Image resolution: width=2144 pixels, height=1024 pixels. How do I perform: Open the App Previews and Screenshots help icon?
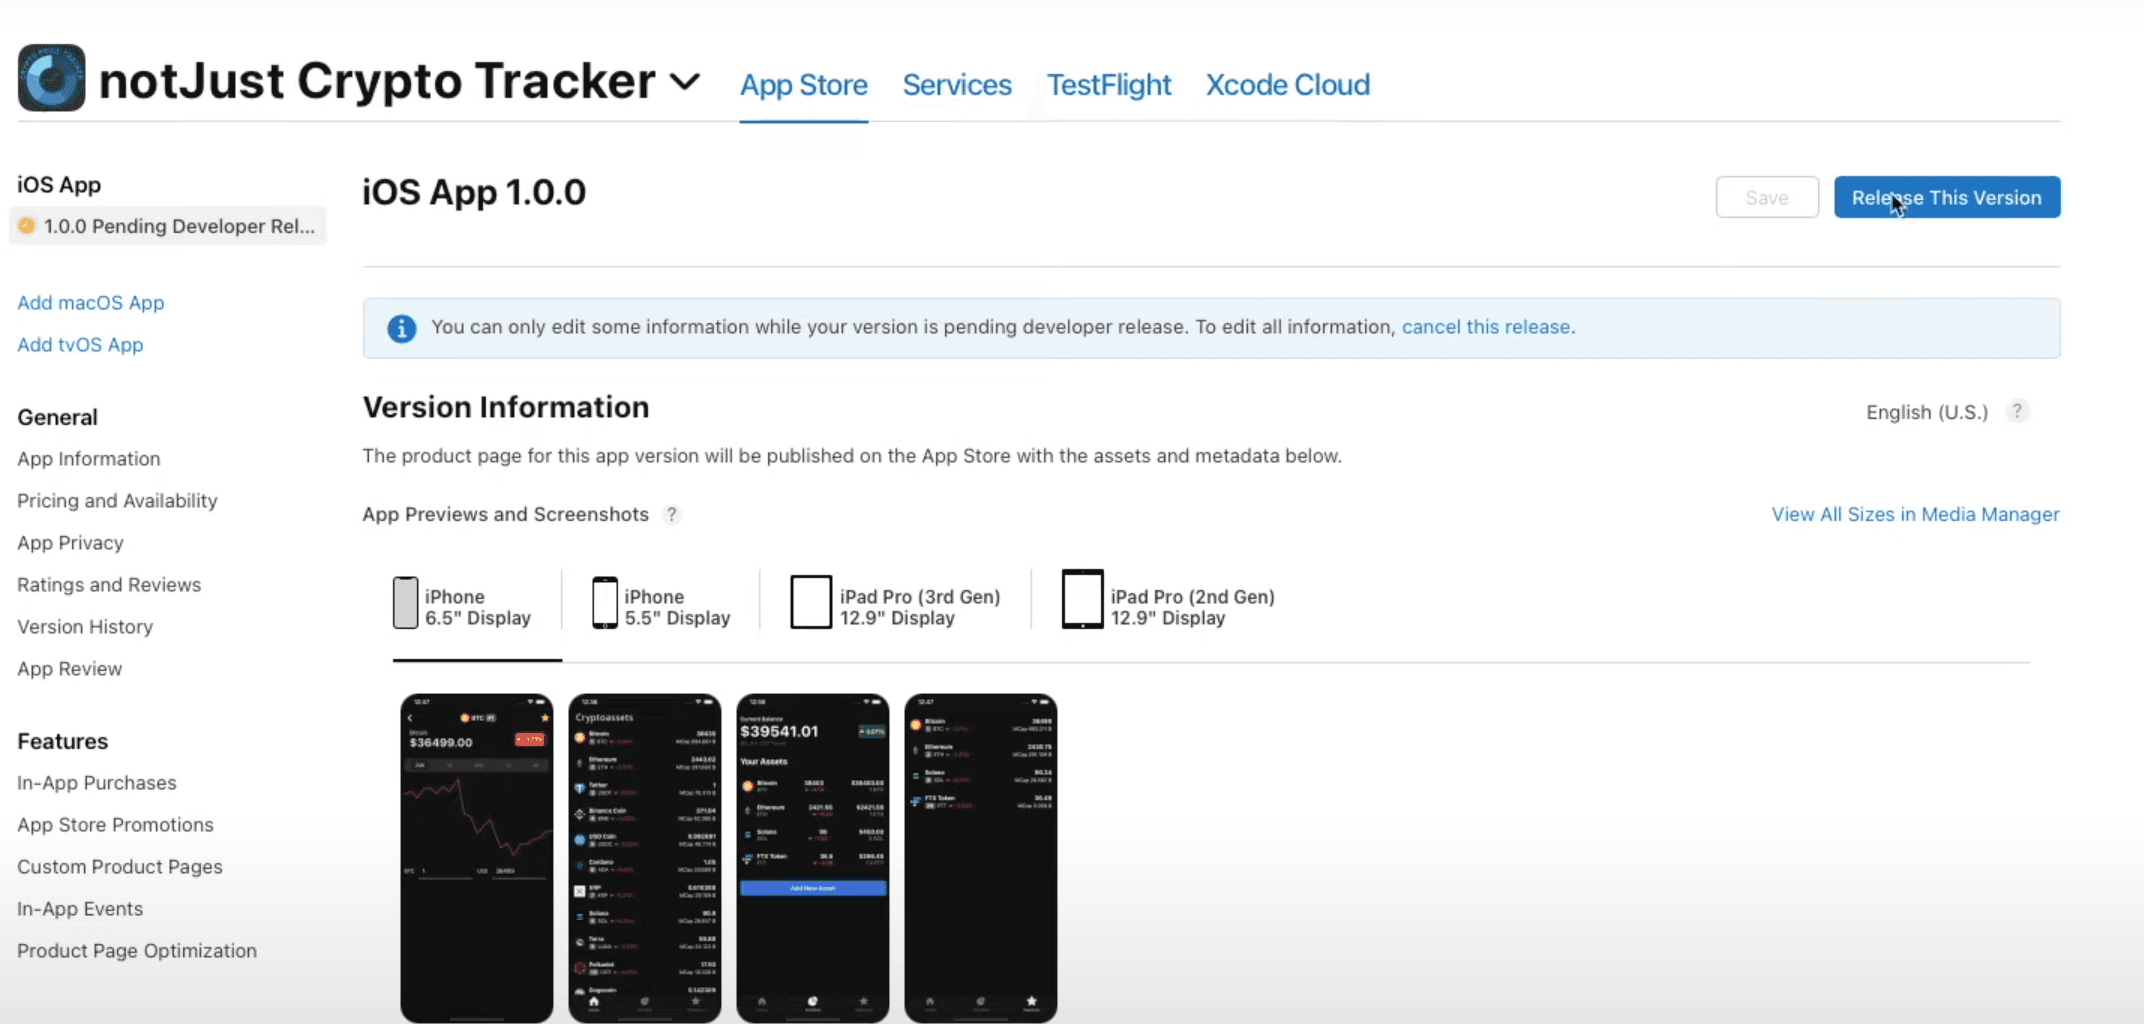[671, 514]
